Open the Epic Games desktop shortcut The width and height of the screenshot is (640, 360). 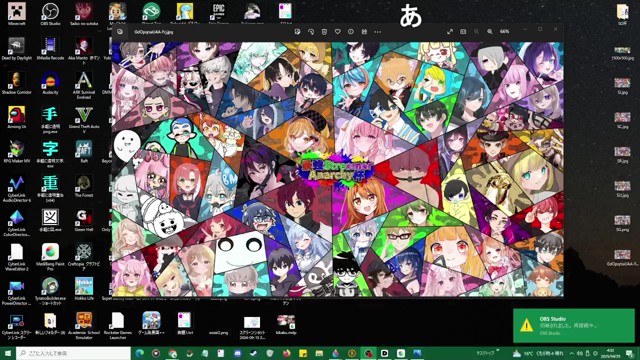pos(218,13)
